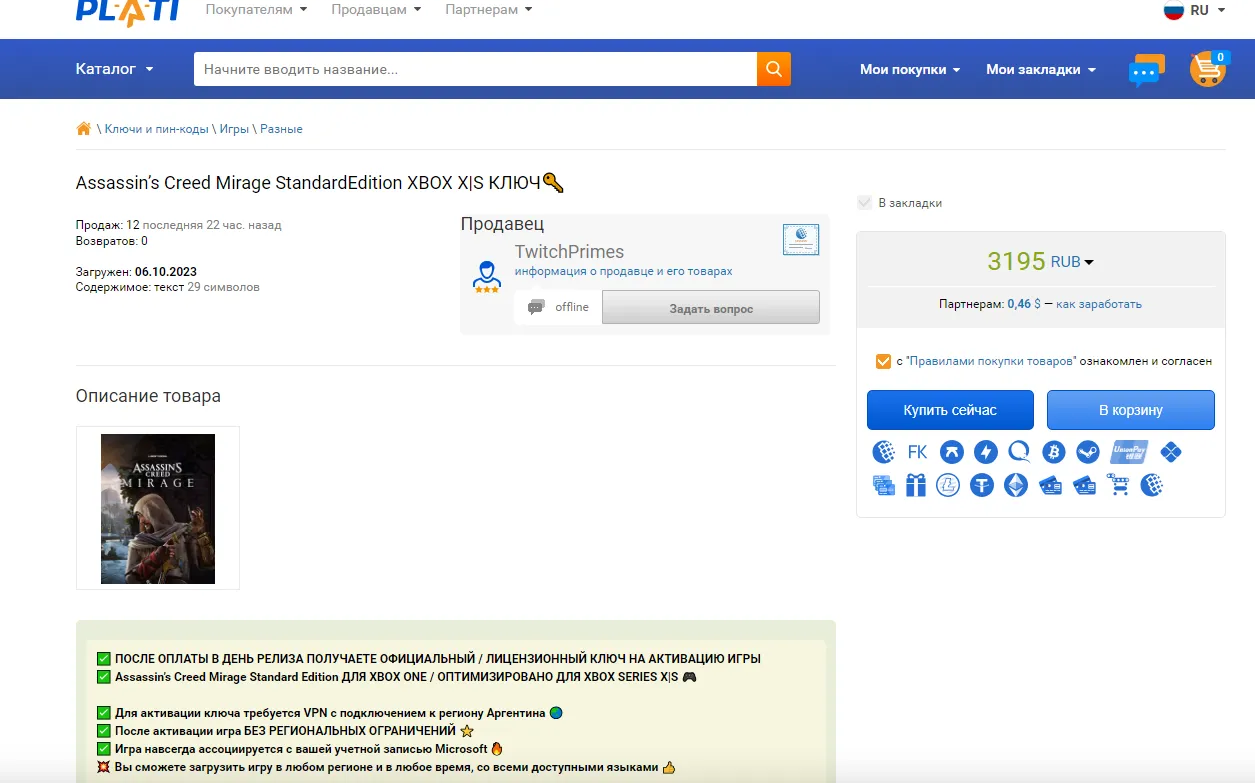This screenshot has height=783, width=1255.
Task: Select the shopping cart payment icon
Action: point(1118,486)
